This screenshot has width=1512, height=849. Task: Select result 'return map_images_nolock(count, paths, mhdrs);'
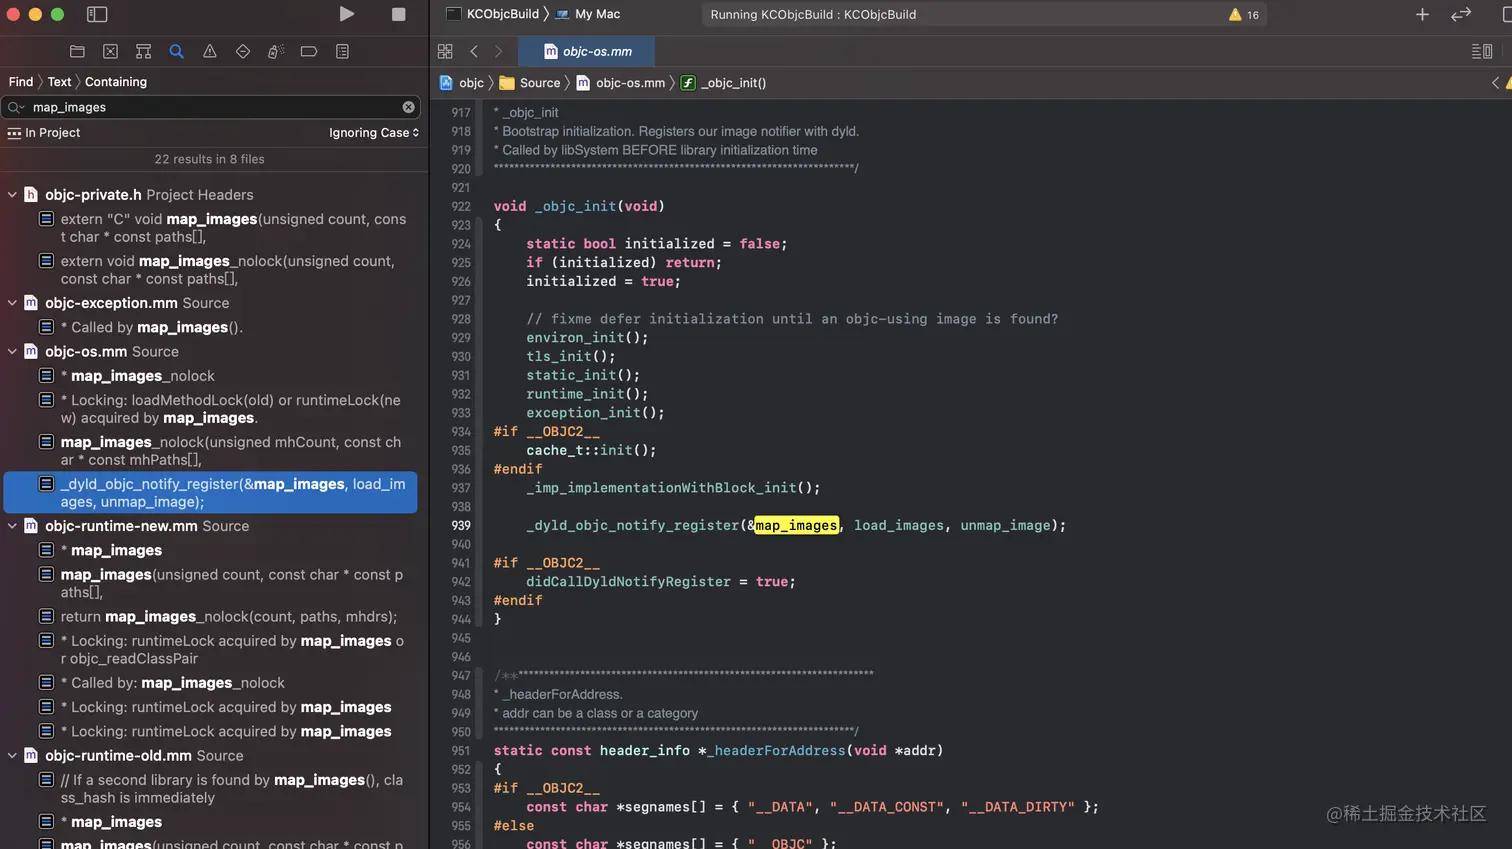[x=211, y=617]
